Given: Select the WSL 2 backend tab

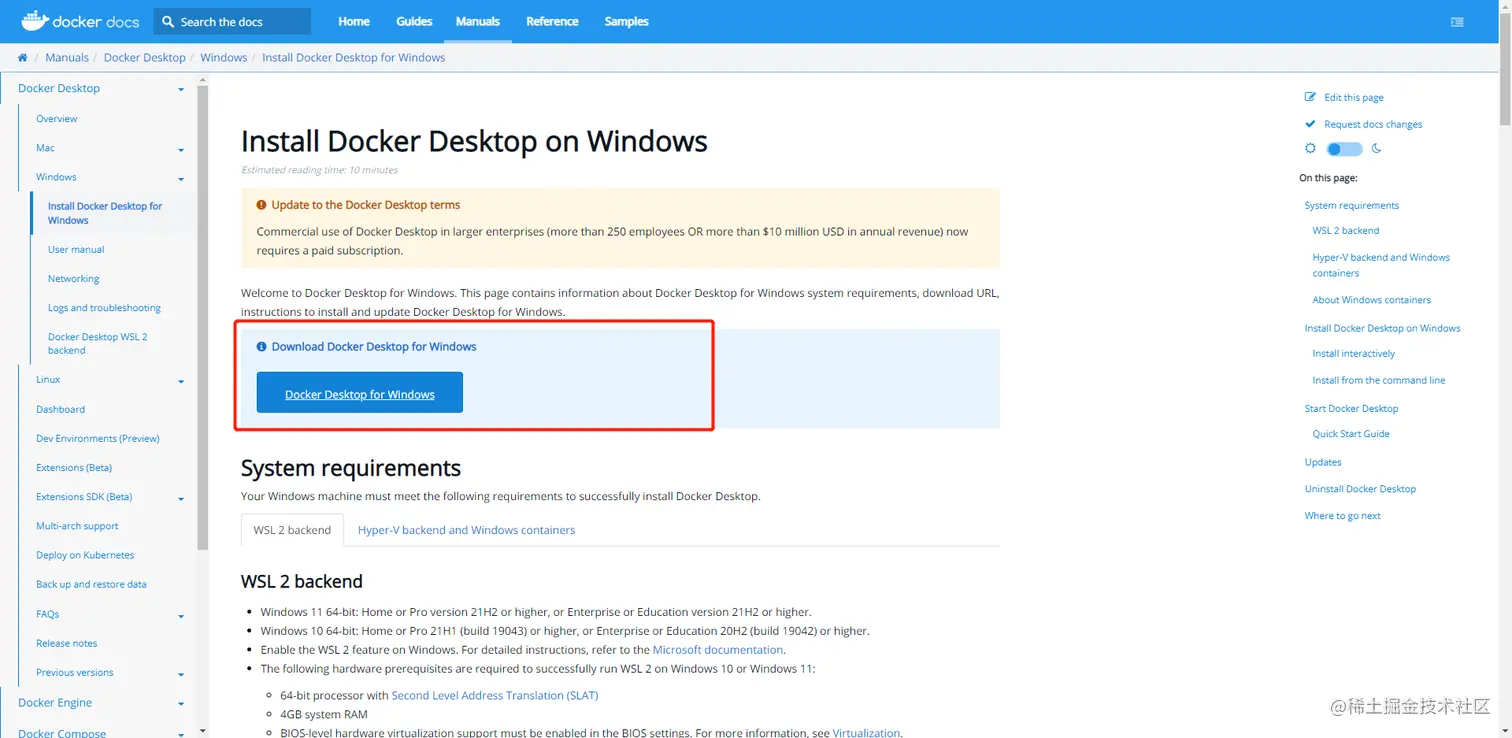Looking at the screenshot, I should 292,530.
